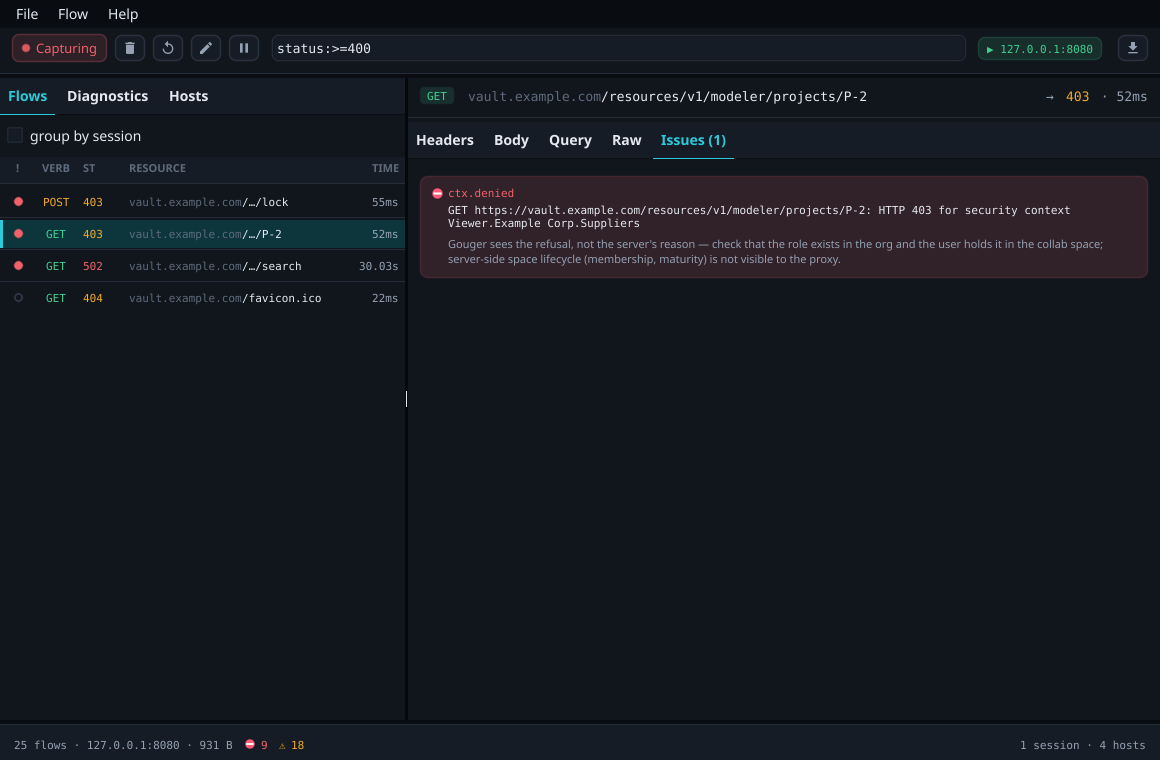The width and height of the screenshot is (1160, 760).
Task: Click the 30.03s time cell
Action: pos(378,266)
